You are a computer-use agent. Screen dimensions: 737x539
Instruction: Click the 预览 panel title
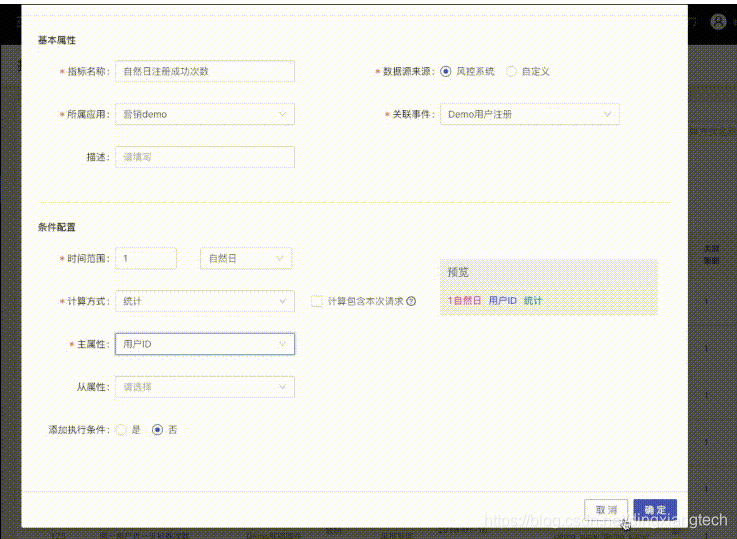(x=458, y=272)
